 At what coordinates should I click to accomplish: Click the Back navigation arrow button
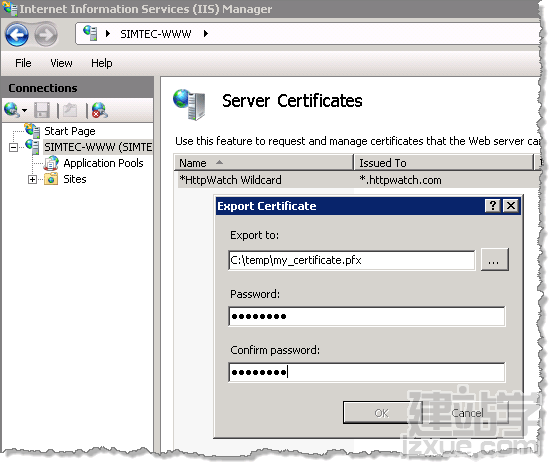pos(17,35)
